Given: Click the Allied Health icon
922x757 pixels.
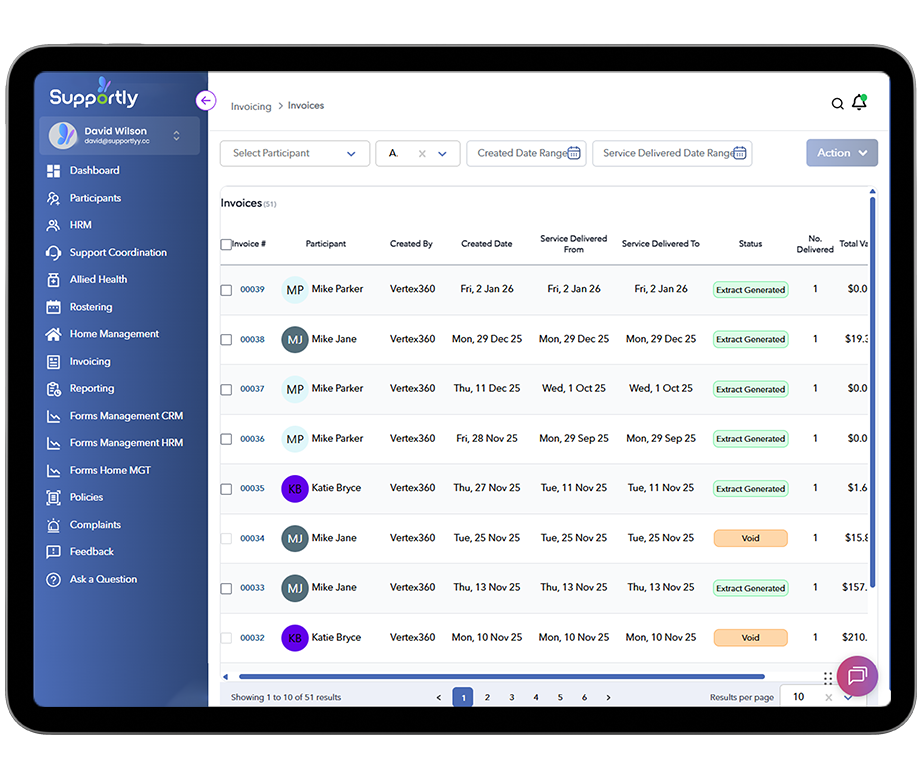Looking at the screenshot, I should [x=54, y=279].
